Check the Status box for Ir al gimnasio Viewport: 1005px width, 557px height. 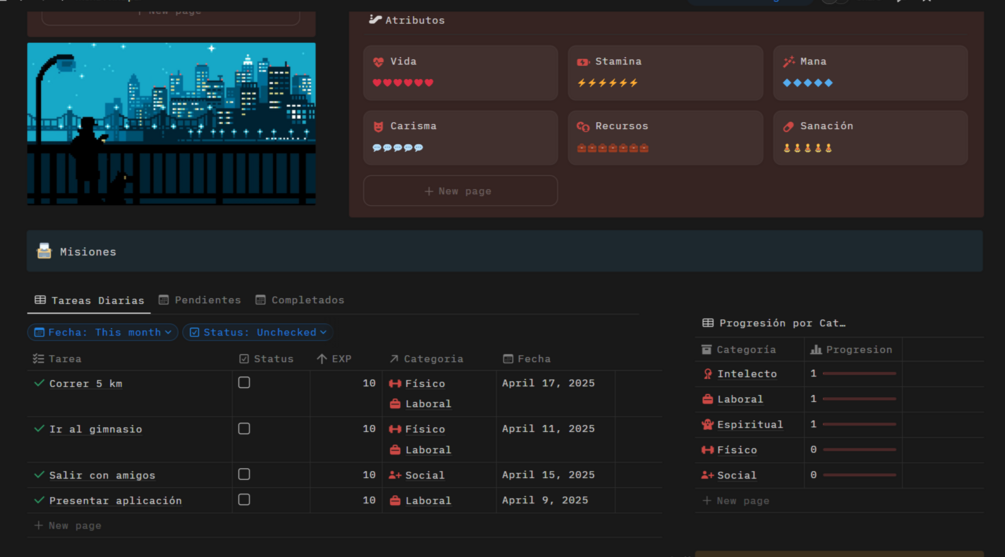click(x=244, y=428)
